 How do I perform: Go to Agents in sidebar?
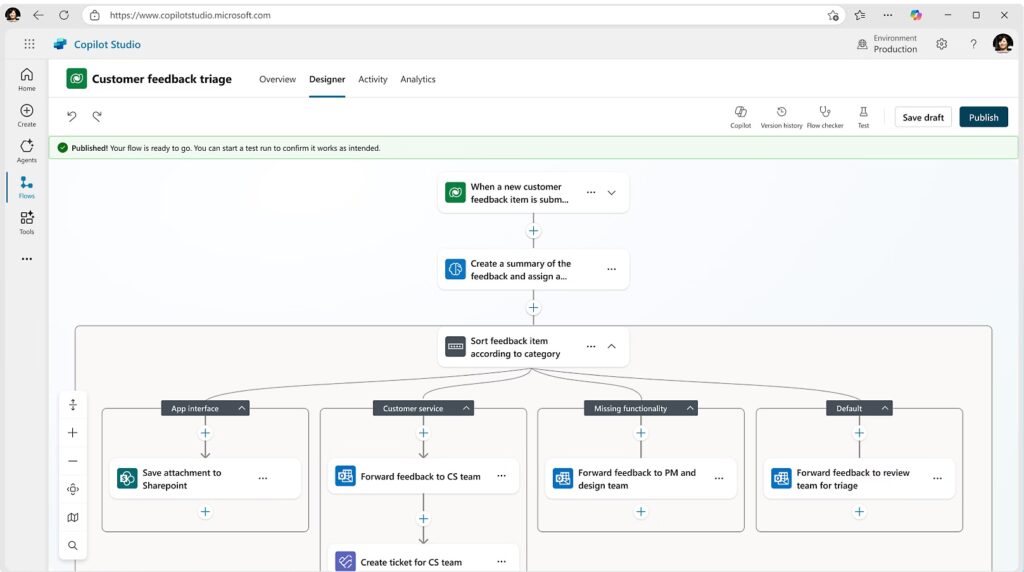(26, 151)
